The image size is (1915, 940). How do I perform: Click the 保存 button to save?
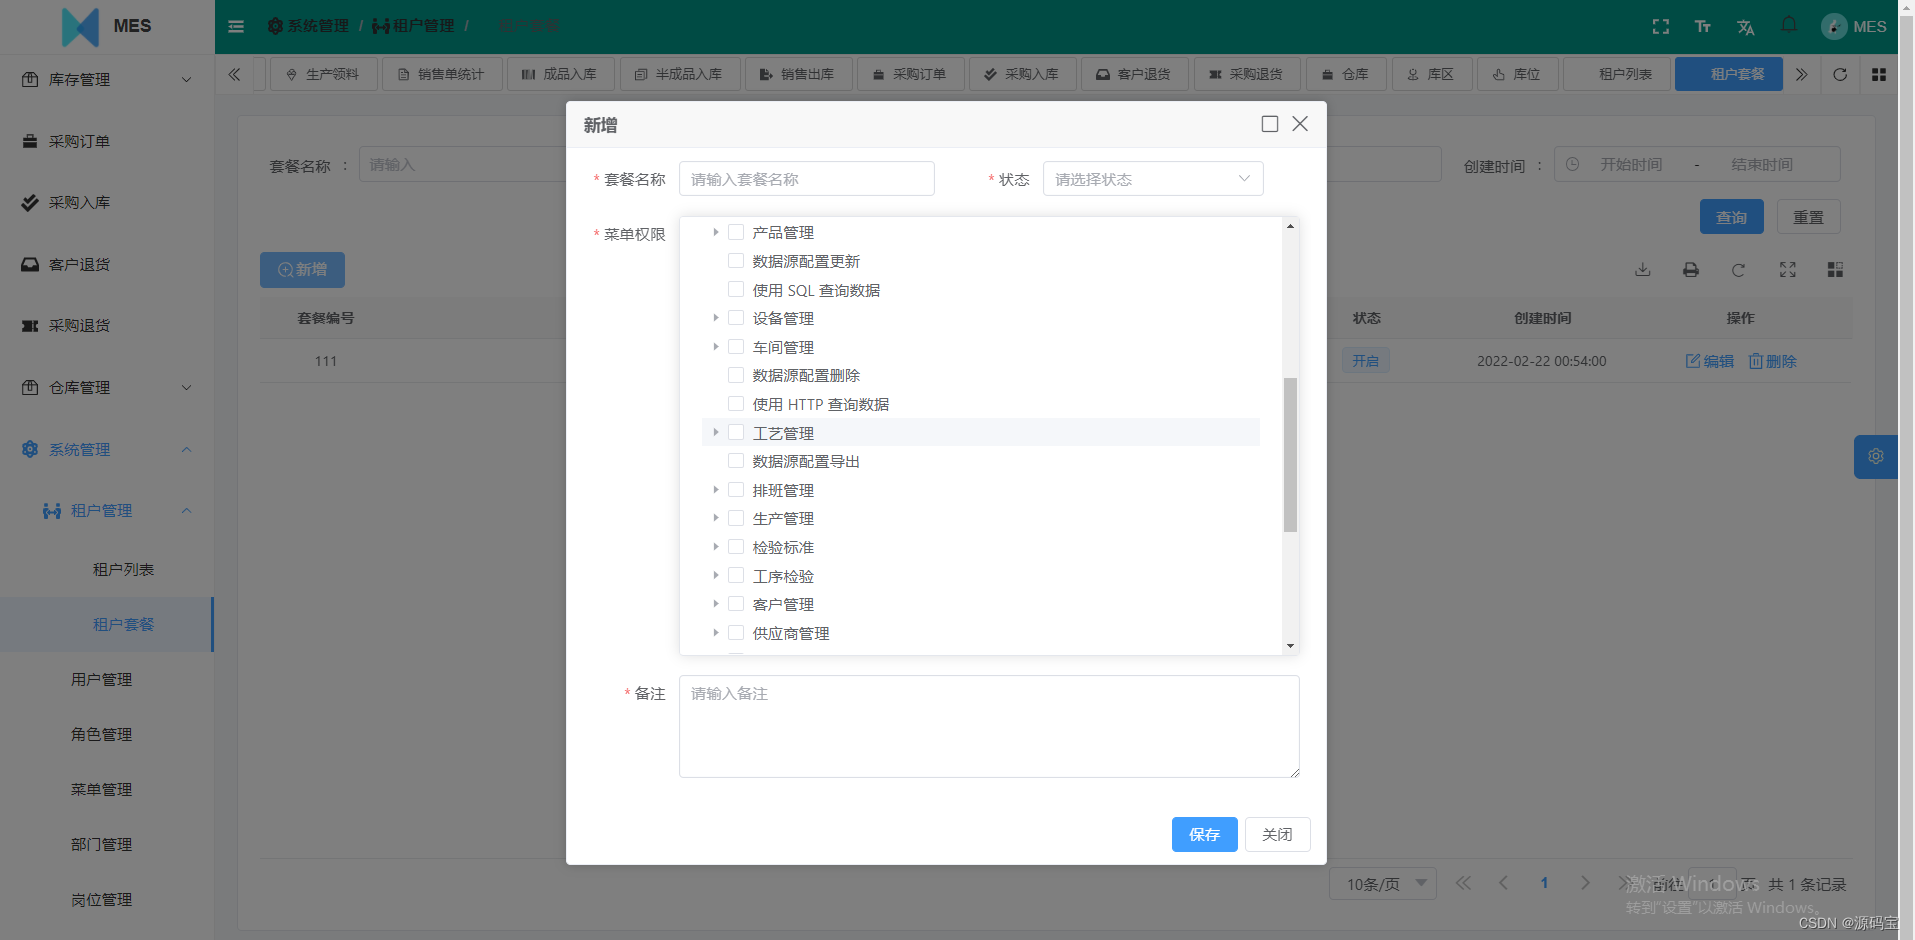click(1203, 834)
